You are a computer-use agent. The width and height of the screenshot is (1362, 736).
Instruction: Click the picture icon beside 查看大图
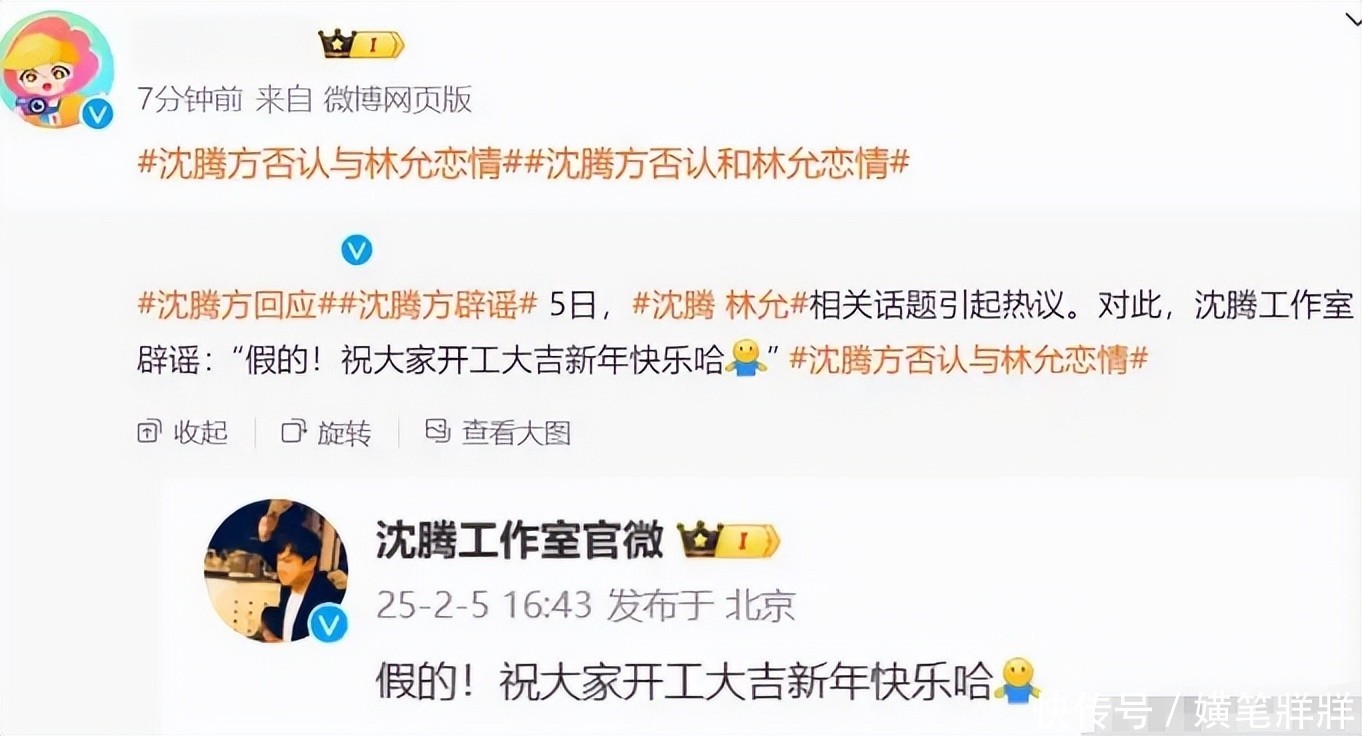pyautogui.click(x=437, y=432)
